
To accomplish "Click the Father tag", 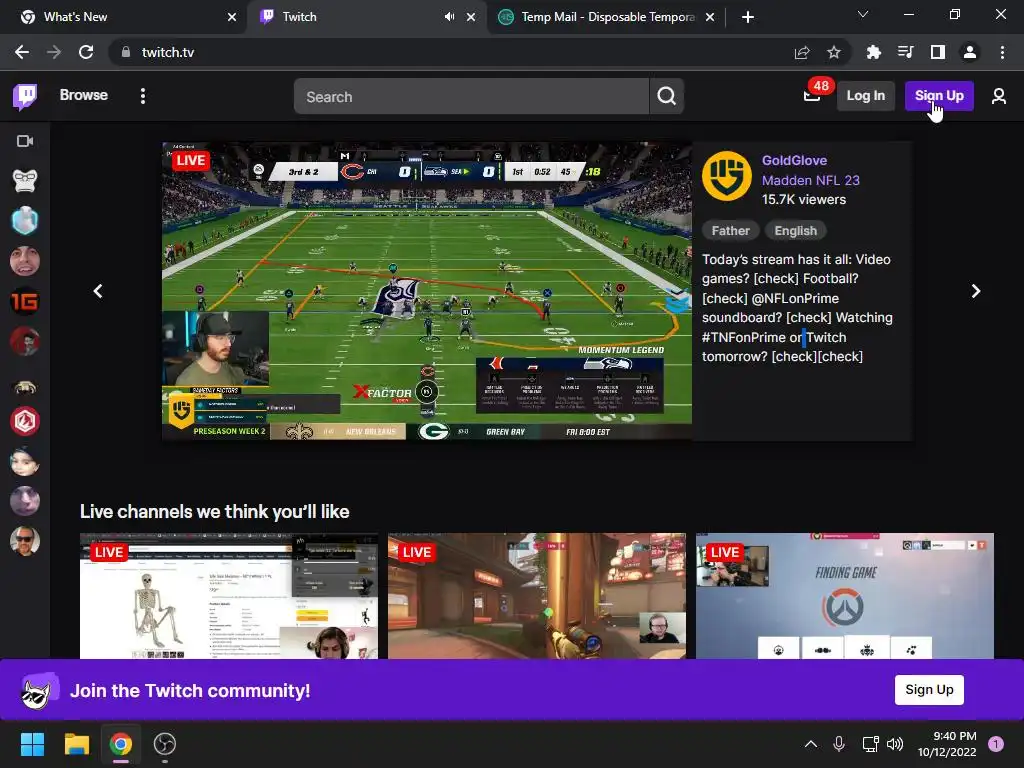I will click(730, 231).
